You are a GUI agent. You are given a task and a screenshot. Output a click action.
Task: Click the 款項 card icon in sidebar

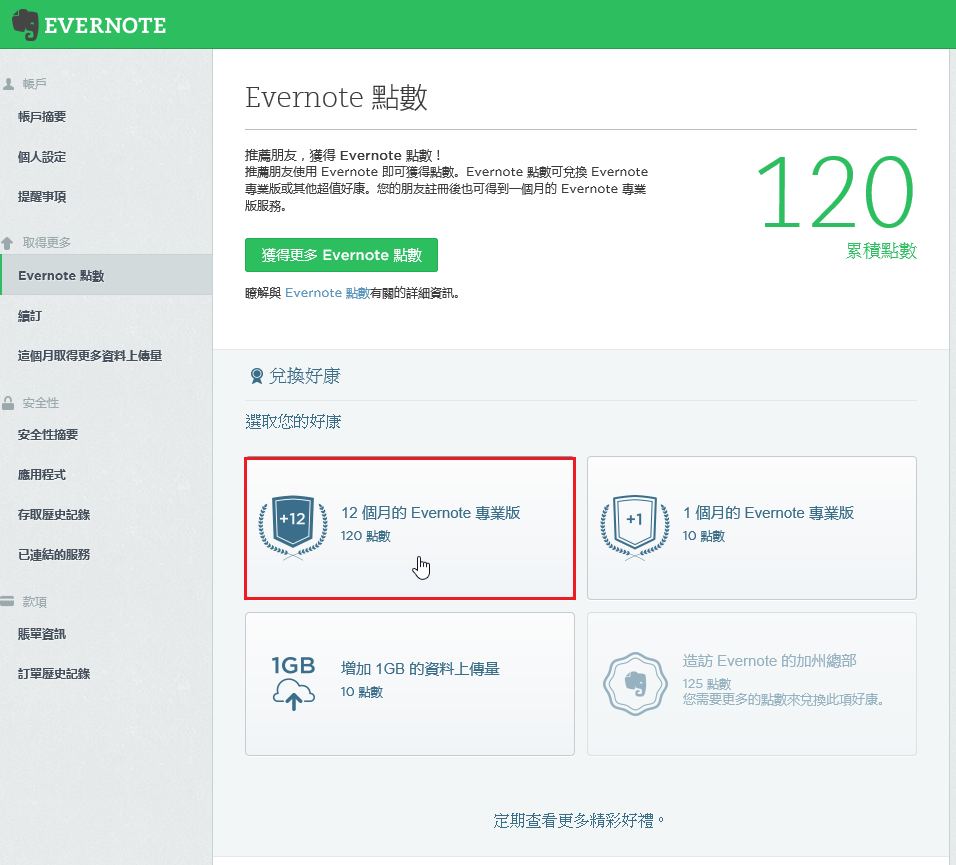tap(7, 601)
